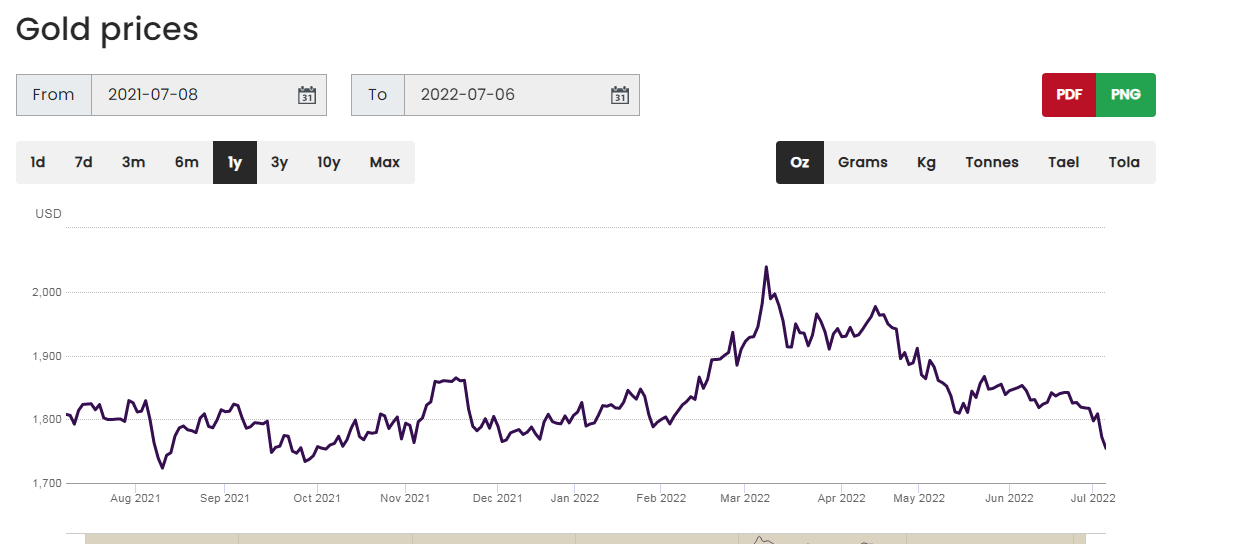Set price unit to Tola
The height and width of the screenshot is (544, 1257).
[x=1124, y=162]
